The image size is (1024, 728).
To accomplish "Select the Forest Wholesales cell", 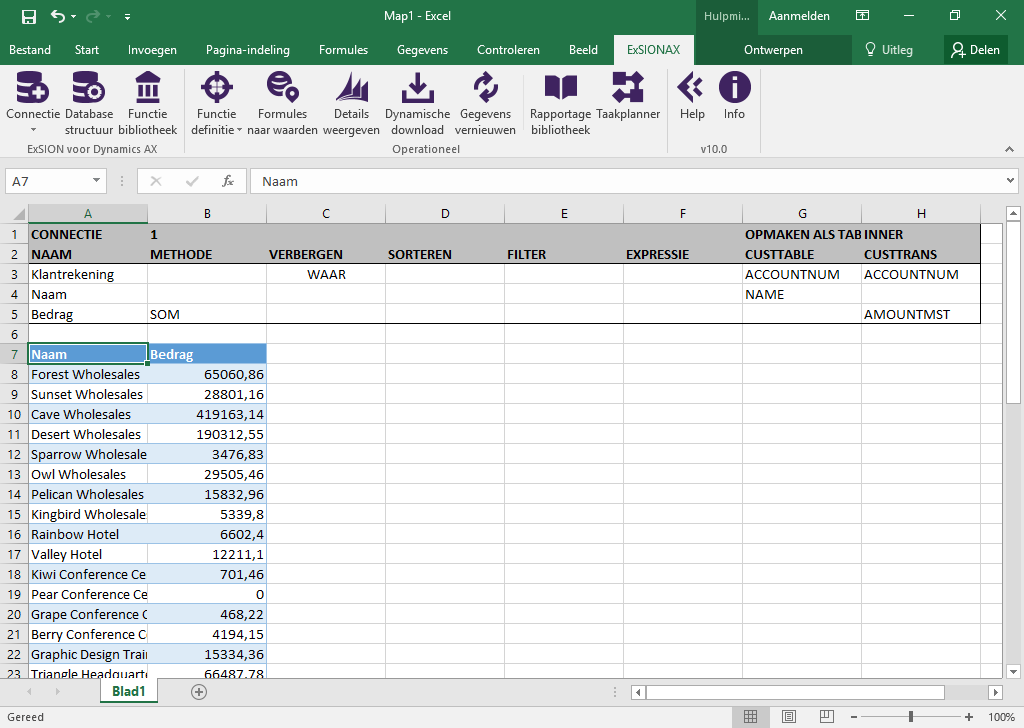I will 88,374.
